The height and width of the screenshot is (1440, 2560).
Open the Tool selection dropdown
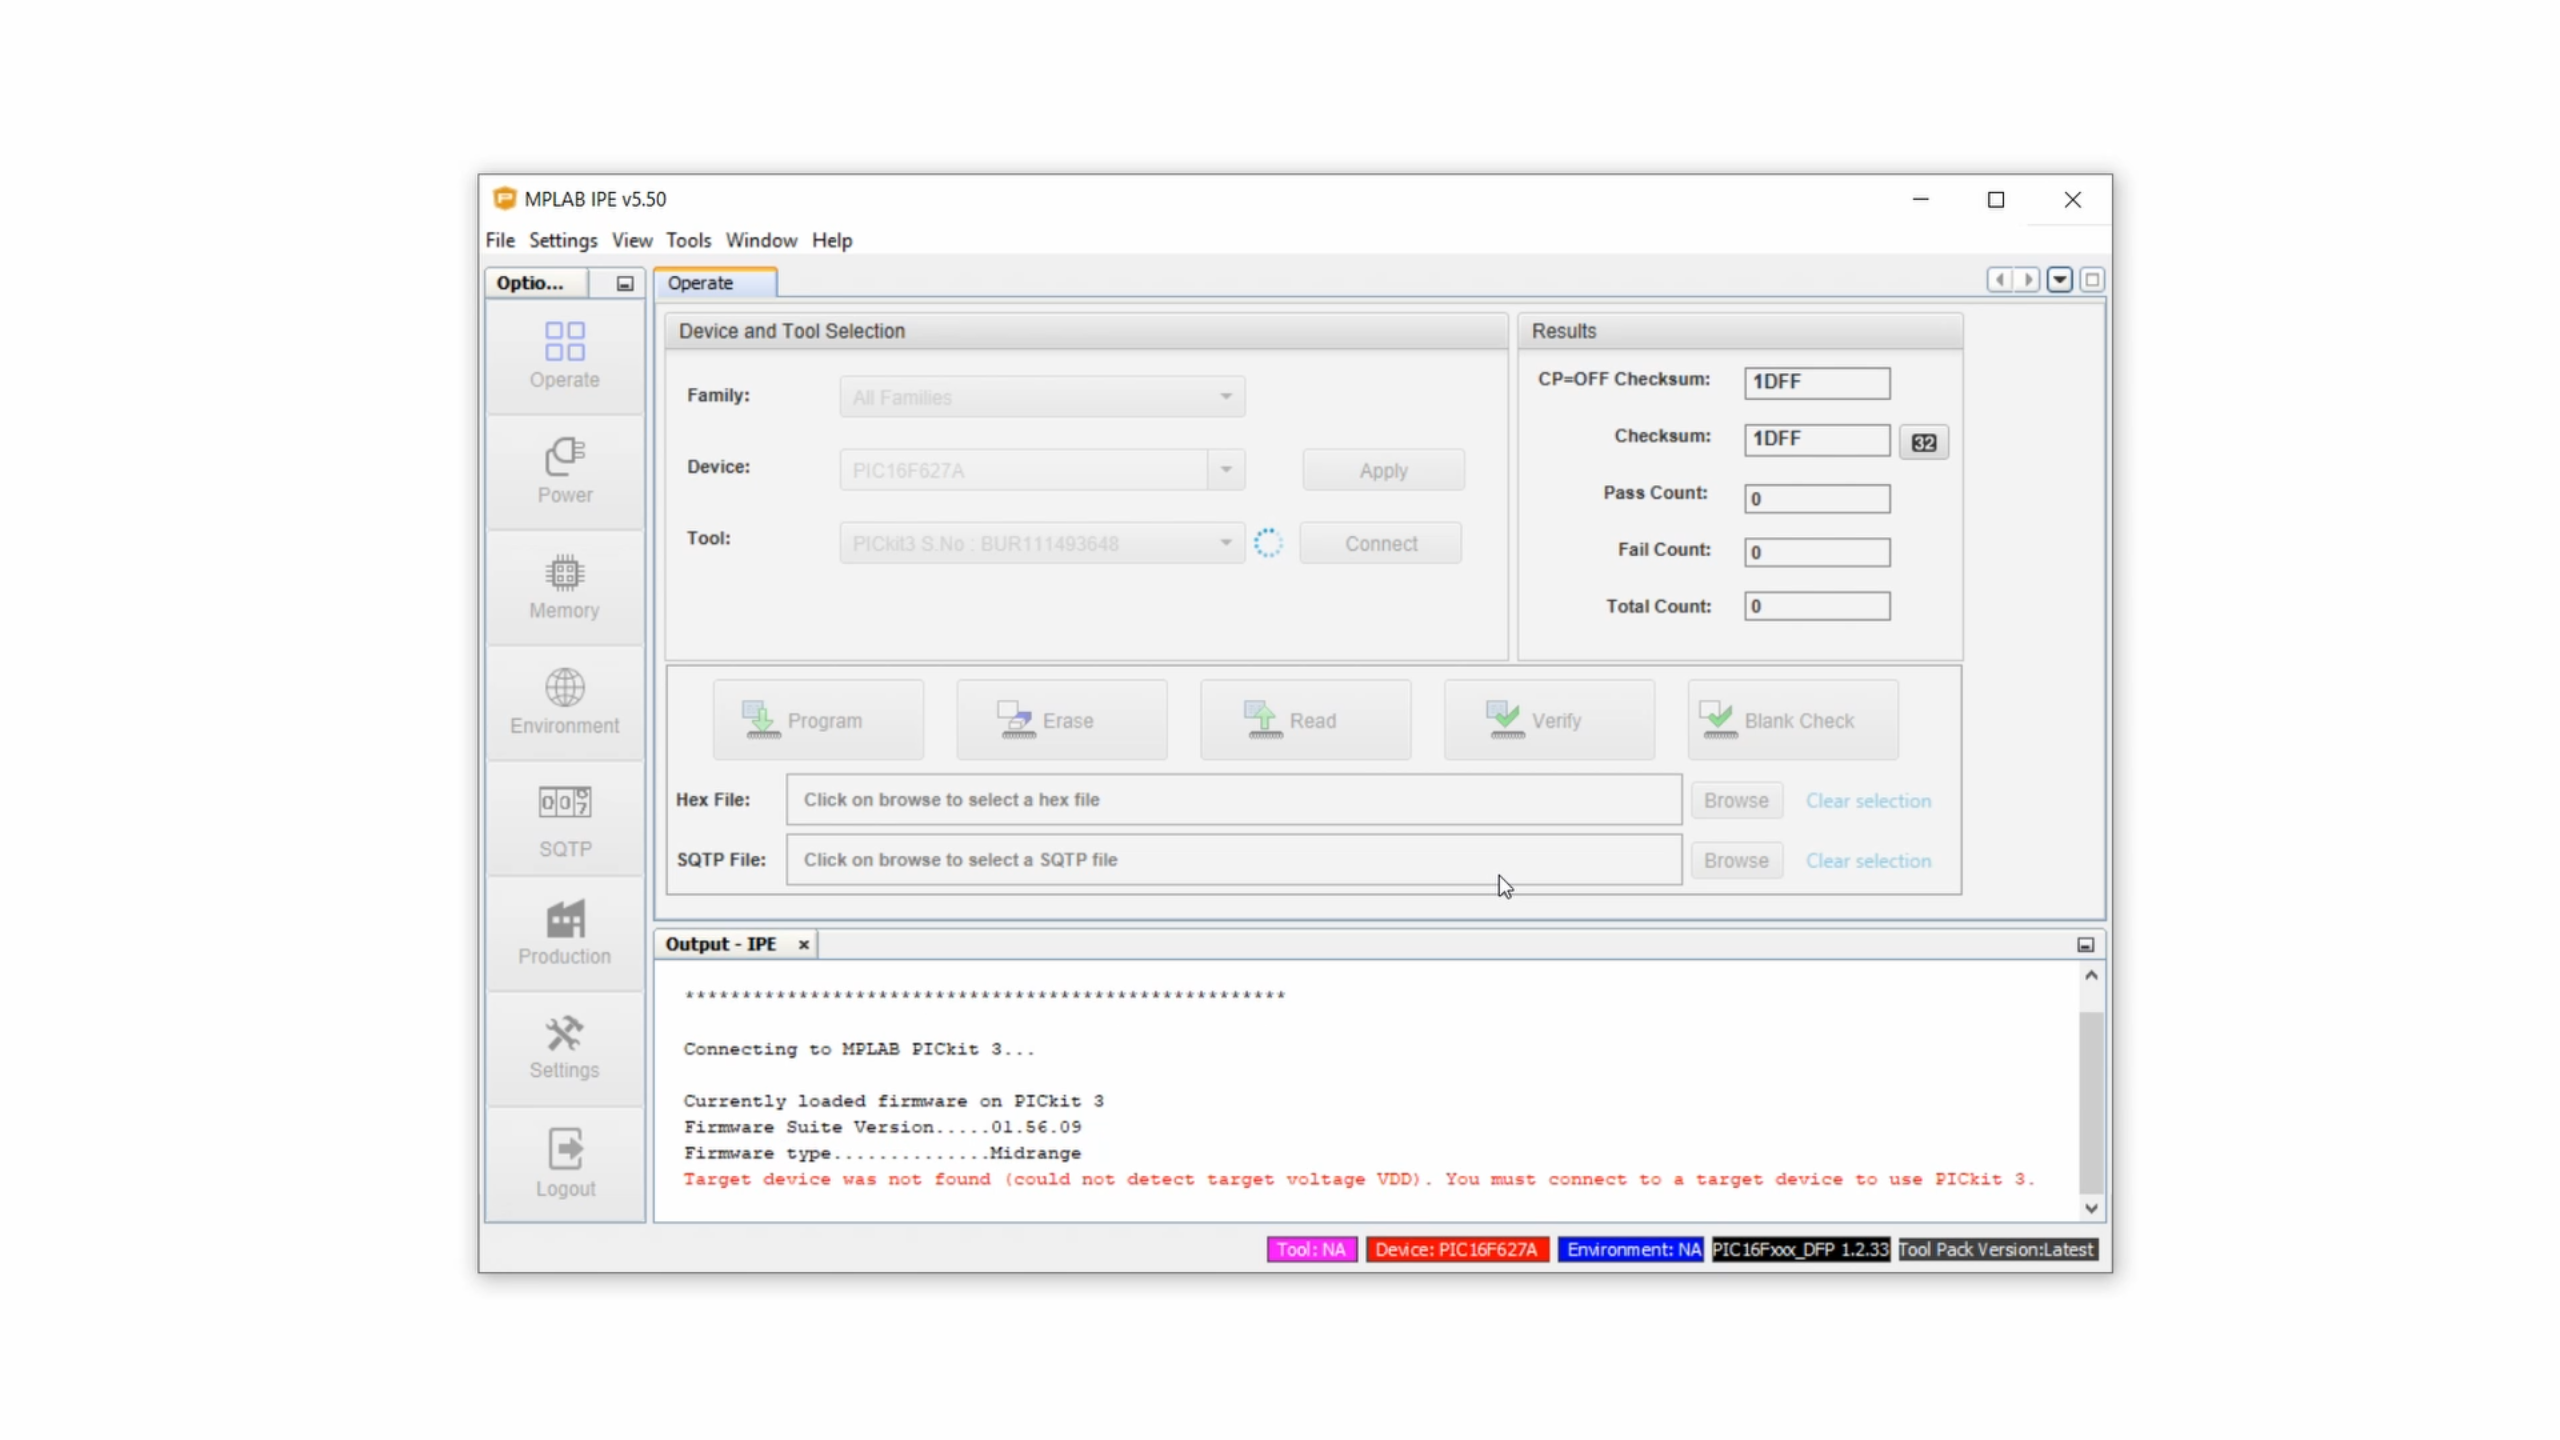pyautogui.click(x=1225, y=543)
